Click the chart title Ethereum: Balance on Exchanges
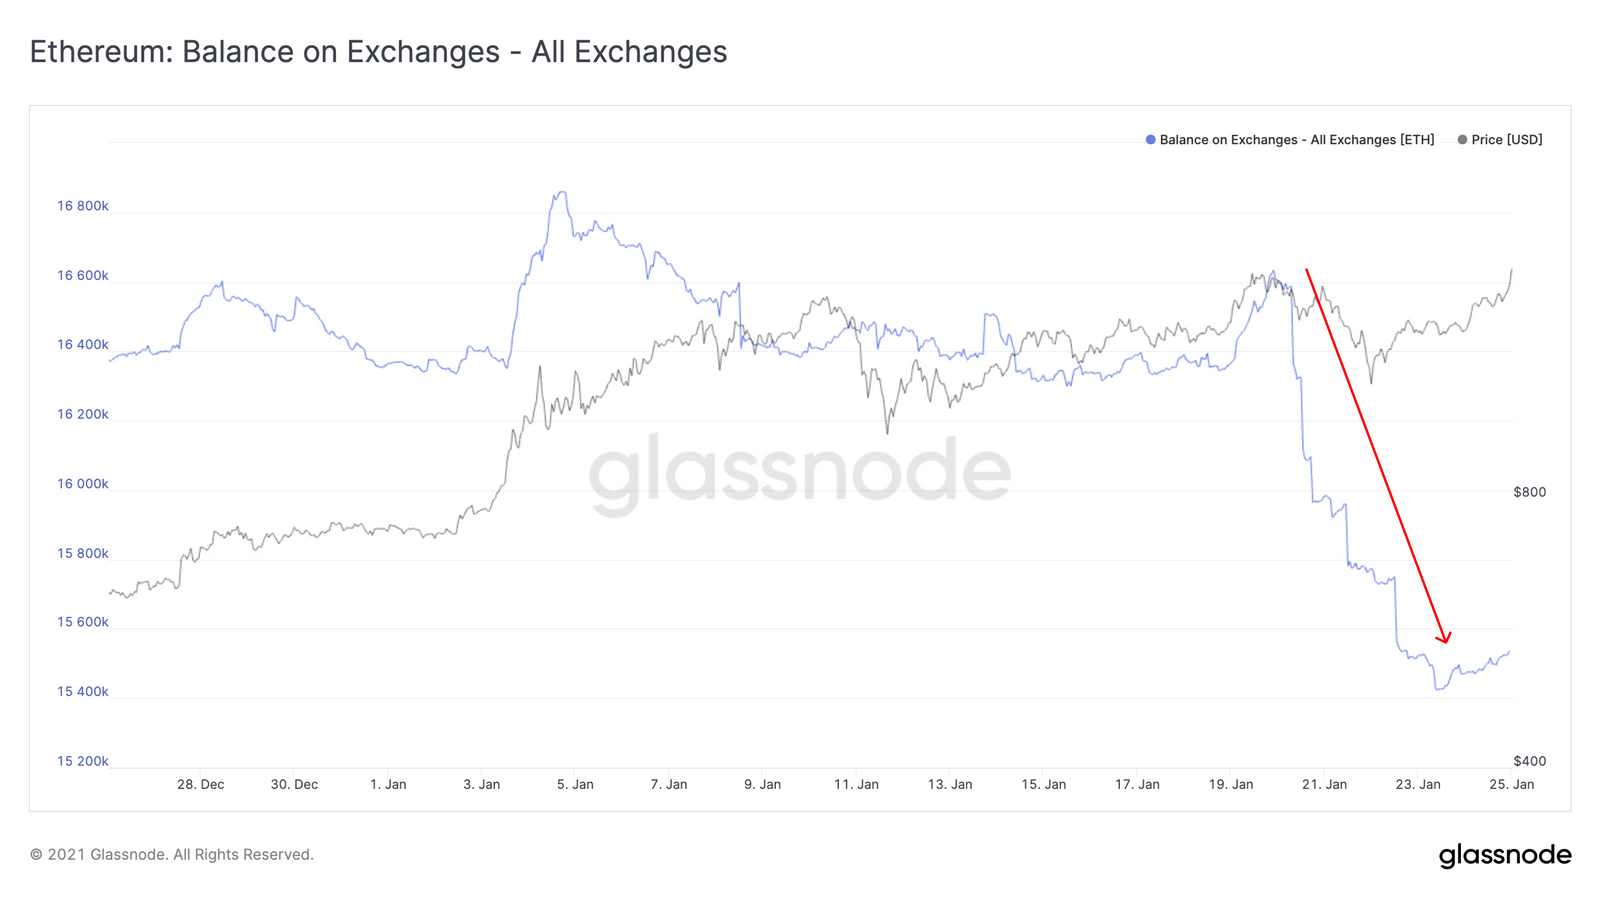The height and width of the screenshot is (899, 1600). [x=378, y=52]
